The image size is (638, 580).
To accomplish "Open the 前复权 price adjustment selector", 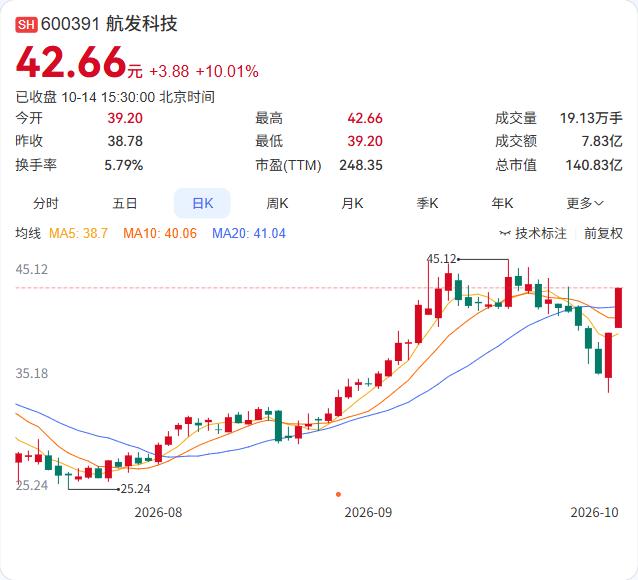I will pyautogui.click(x=603, y=233).
